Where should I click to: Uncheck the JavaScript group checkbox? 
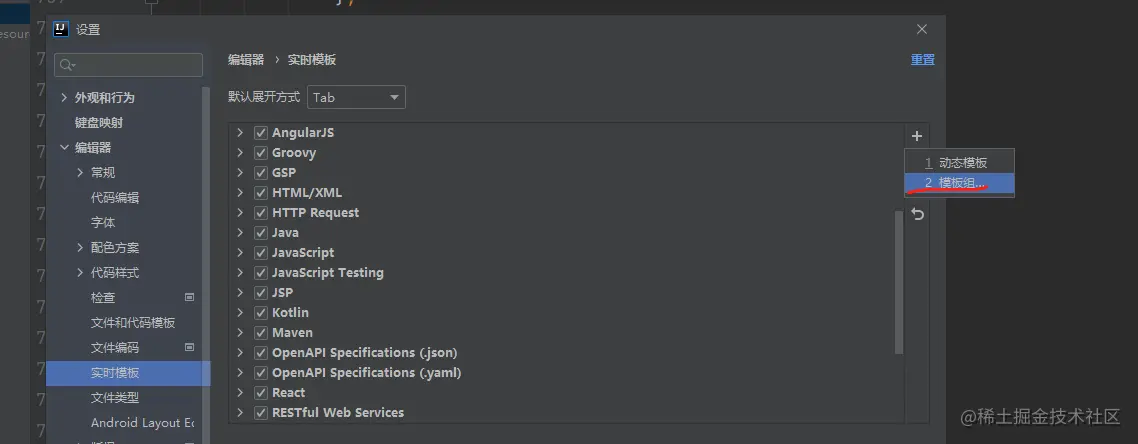coord(261,253)
